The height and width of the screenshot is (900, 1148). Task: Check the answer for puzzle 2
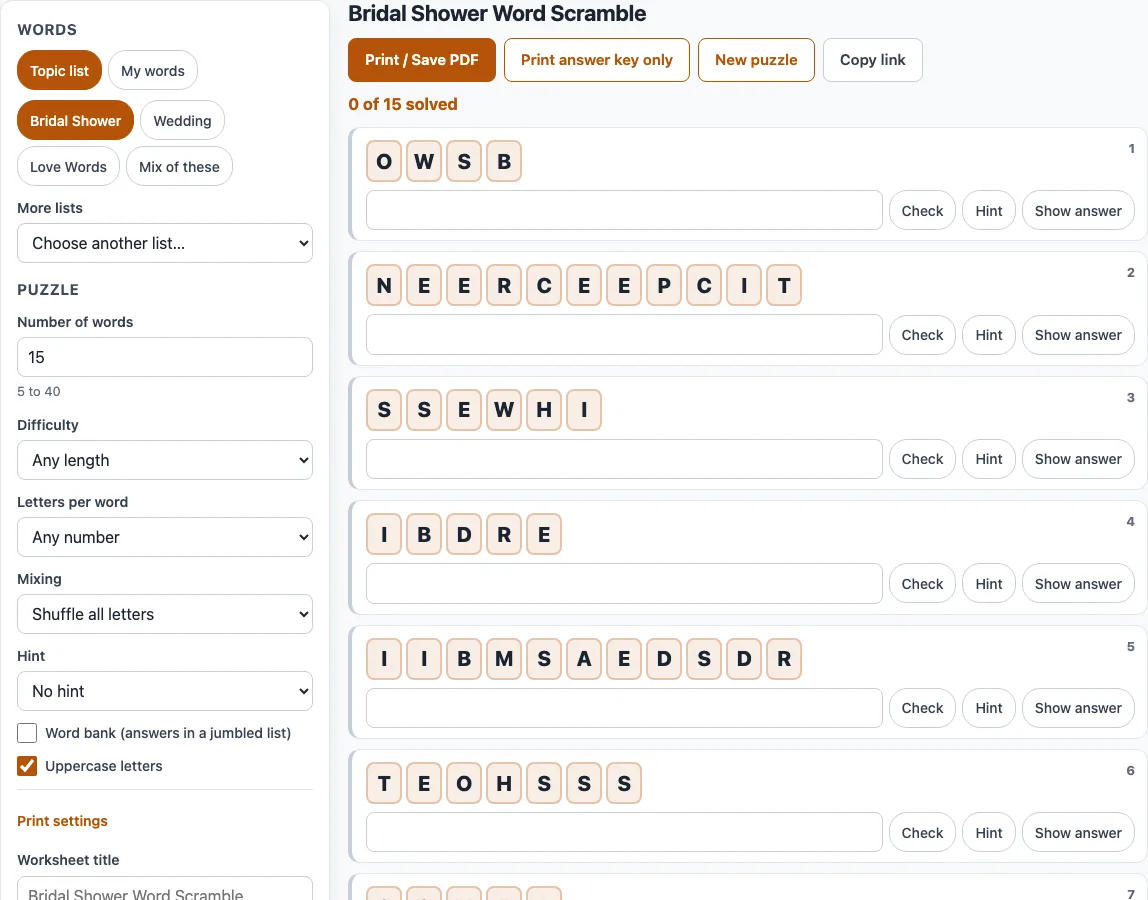(x=922, y=335)
